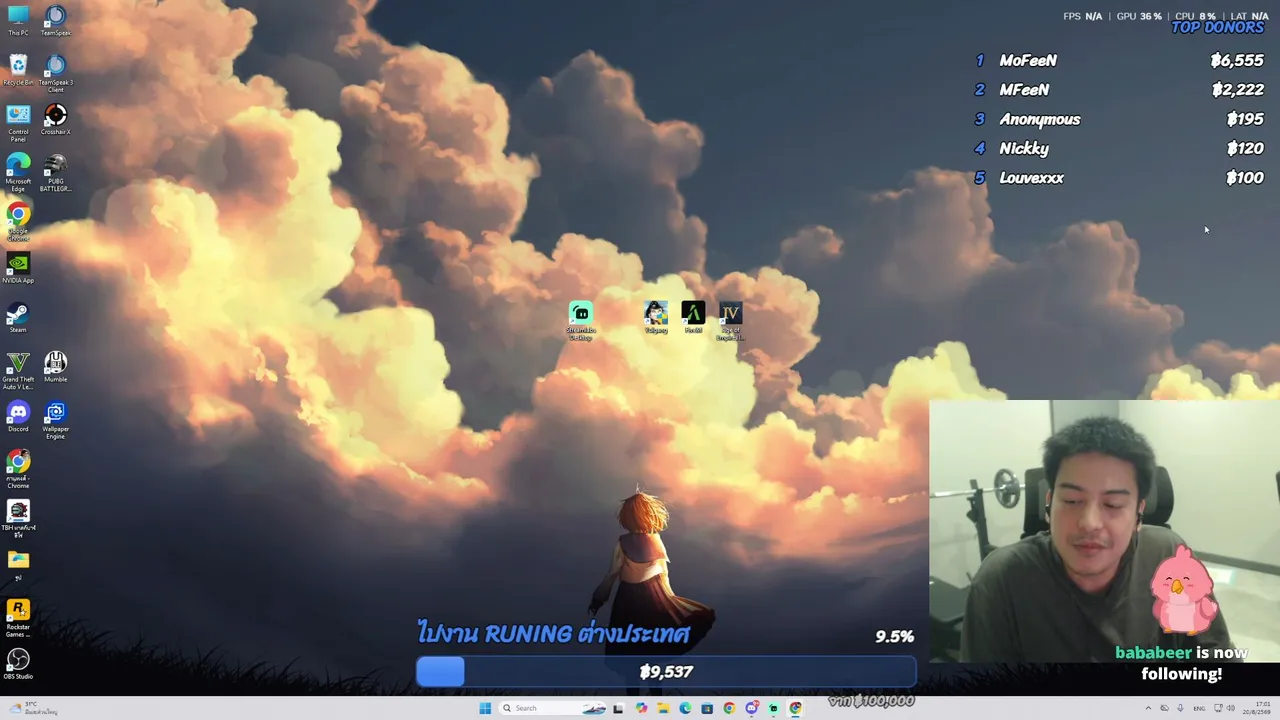Open the TeamSpeak 3 Client shortcut
This screenshot has height=720, width=1280.
coord(56,72)
